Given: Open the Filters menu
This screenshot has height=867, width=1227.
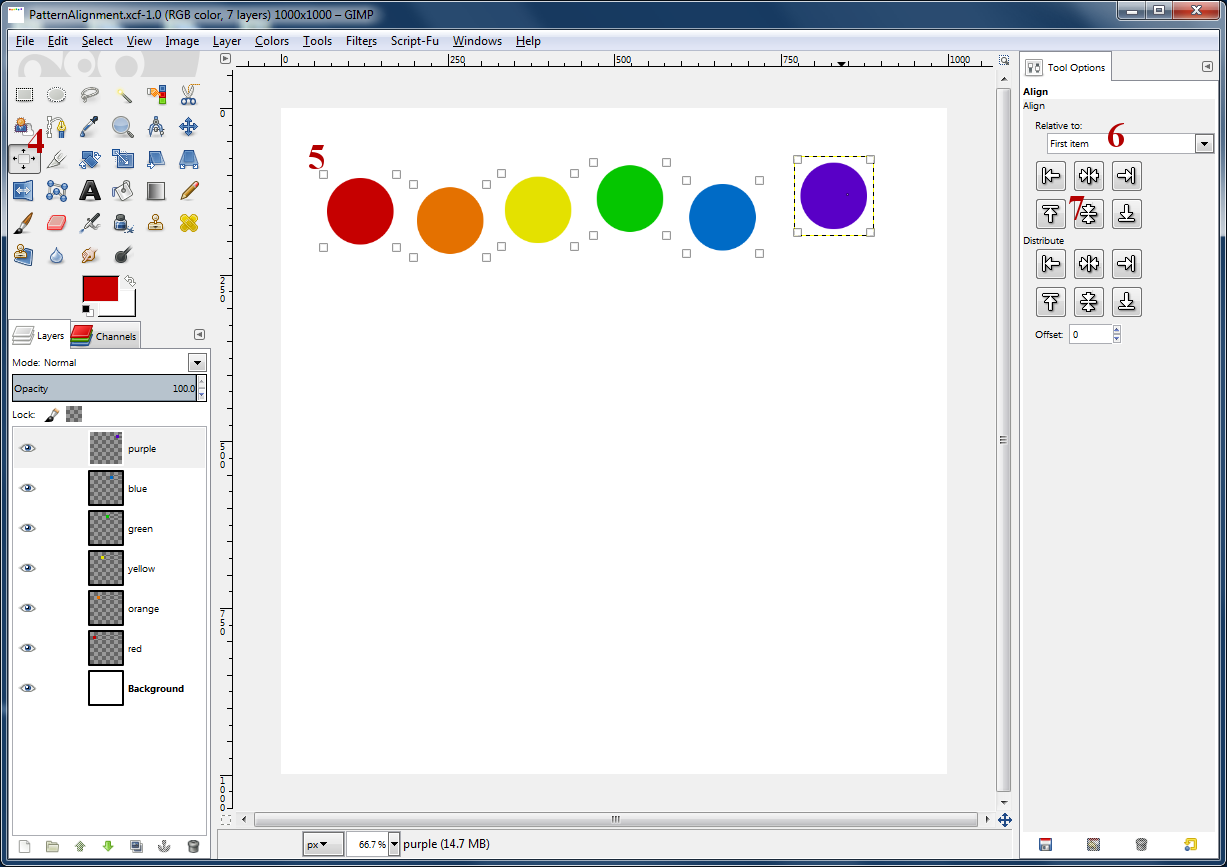Looking at the screenshot, I should pyautogui.click(x=361, y=41).
